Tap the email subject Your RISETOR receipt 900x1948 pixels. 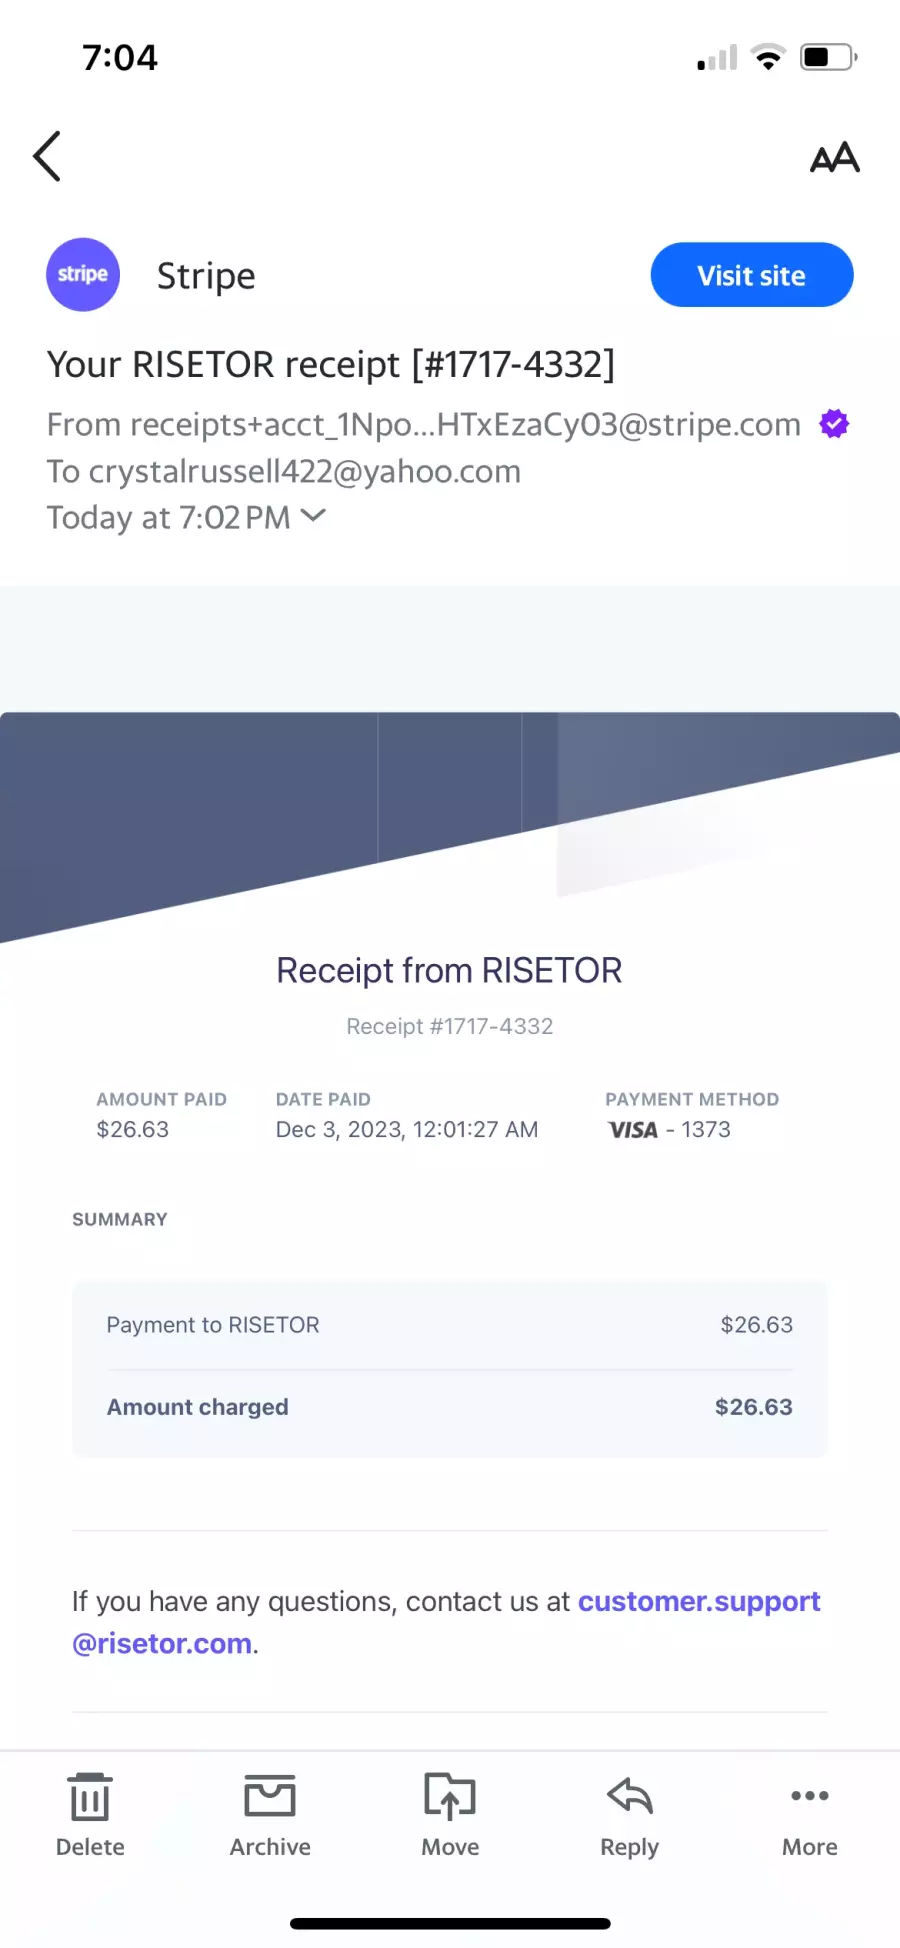coord(331,364)
